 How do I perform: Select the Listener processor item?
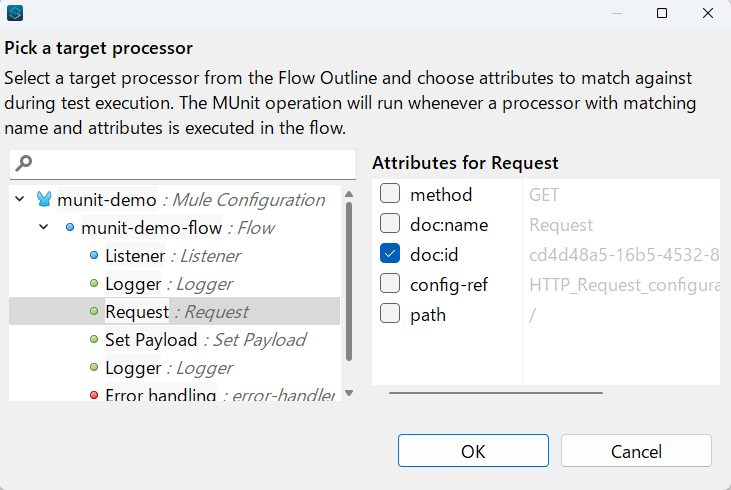click(x=135, y=256)
